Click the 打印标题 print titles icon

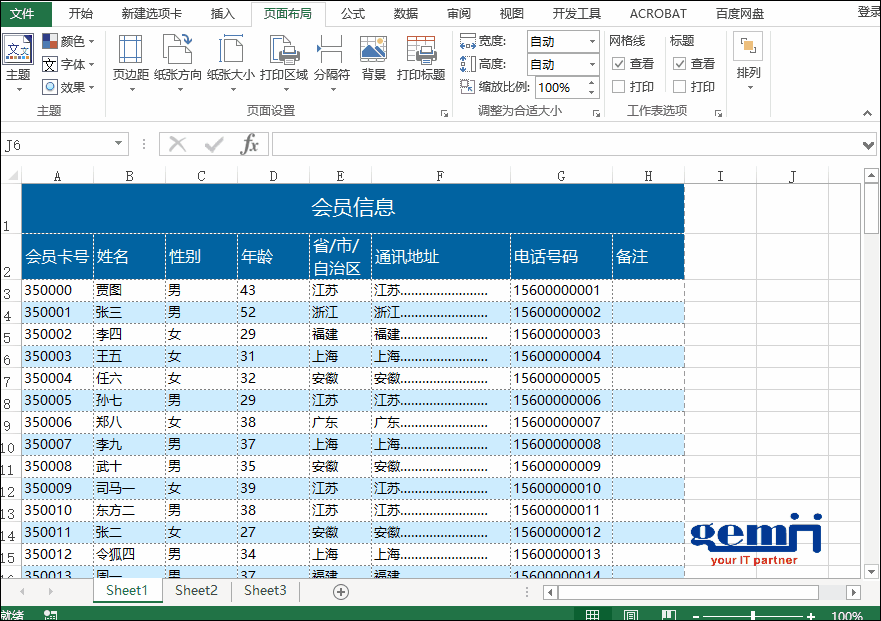coord(421,58)
